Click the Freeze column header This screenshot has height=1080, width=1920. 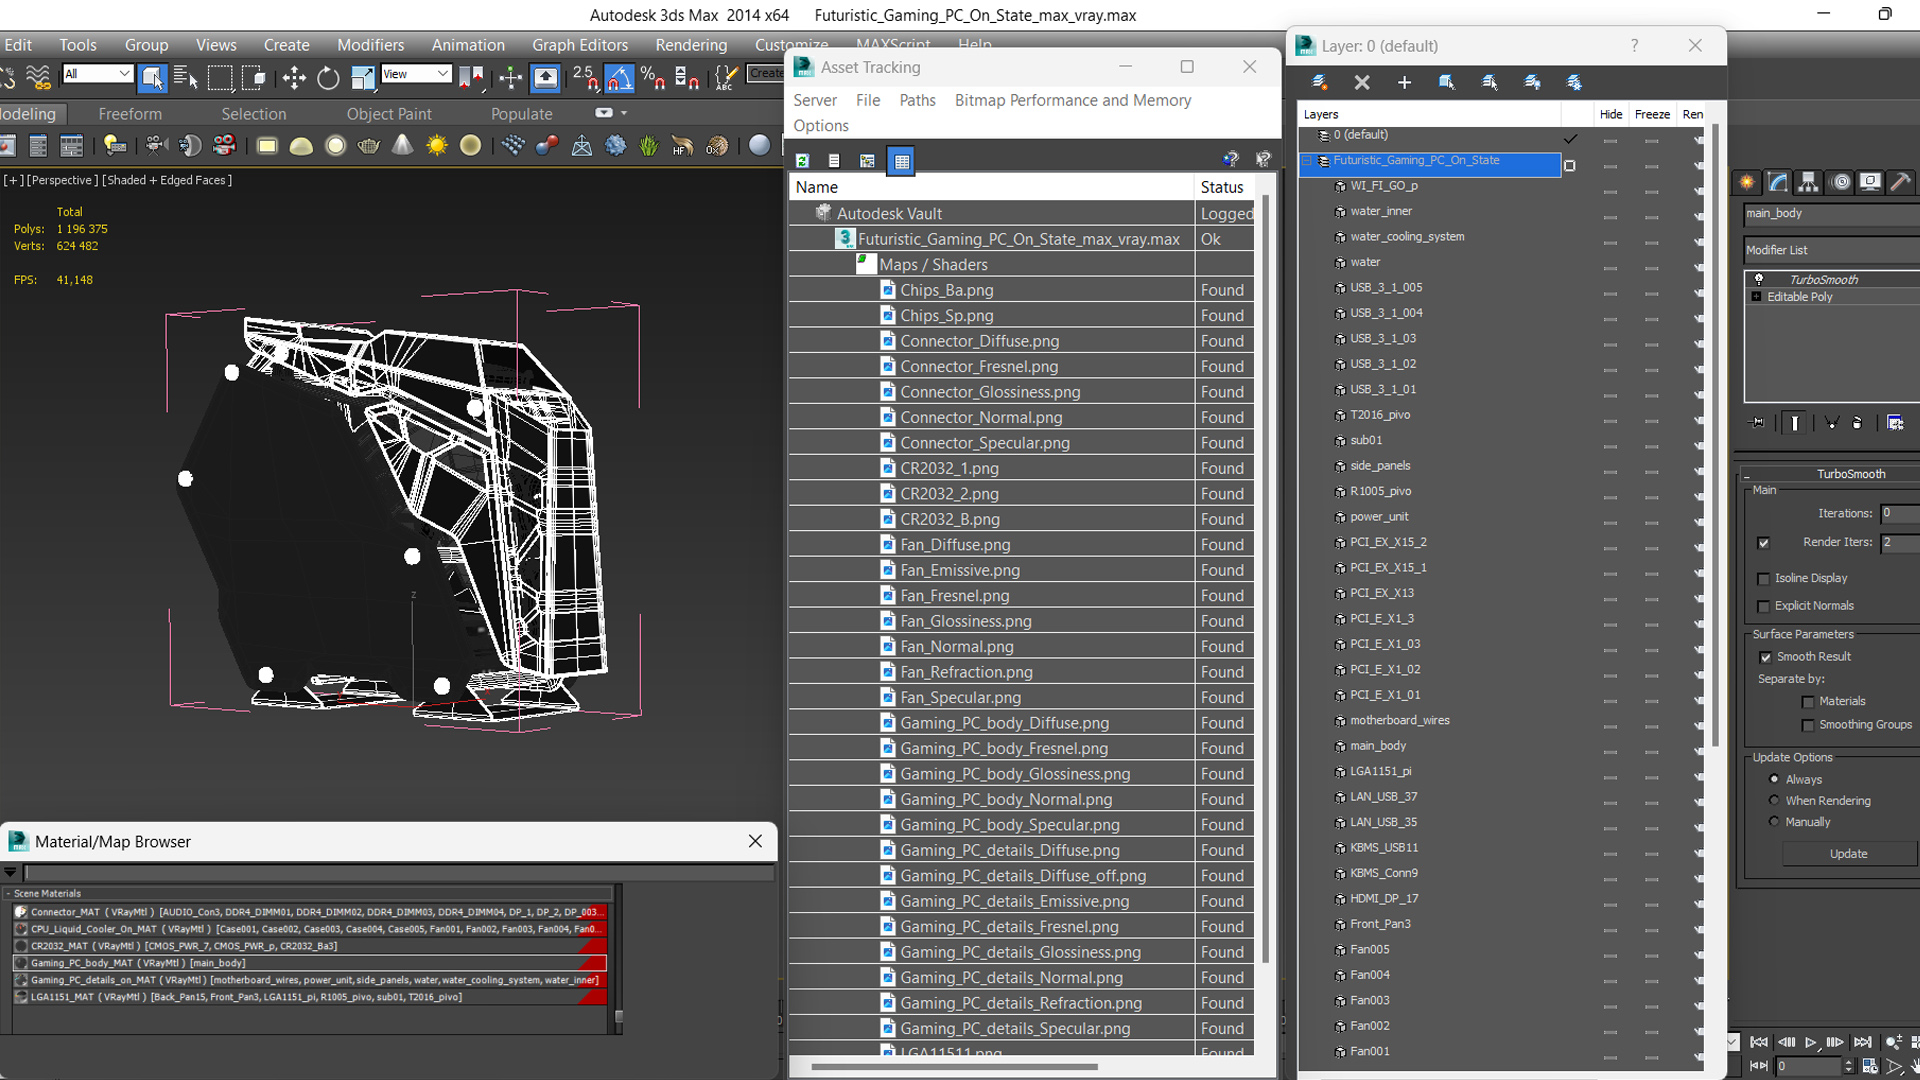1652,114
